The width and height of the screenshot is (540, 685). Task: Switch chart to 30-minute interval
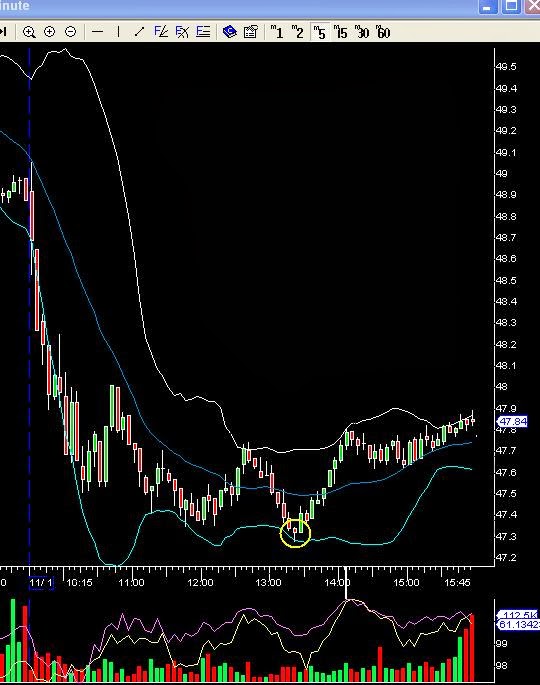point(362,32)
